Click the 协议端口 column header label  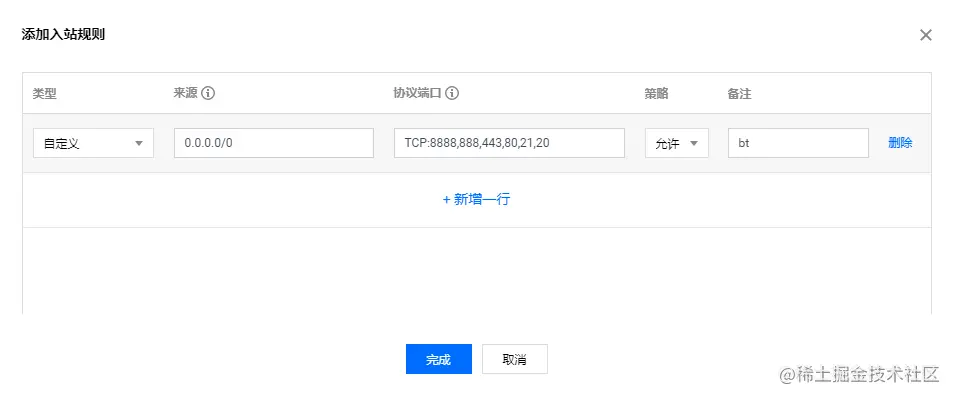(417, 94)
